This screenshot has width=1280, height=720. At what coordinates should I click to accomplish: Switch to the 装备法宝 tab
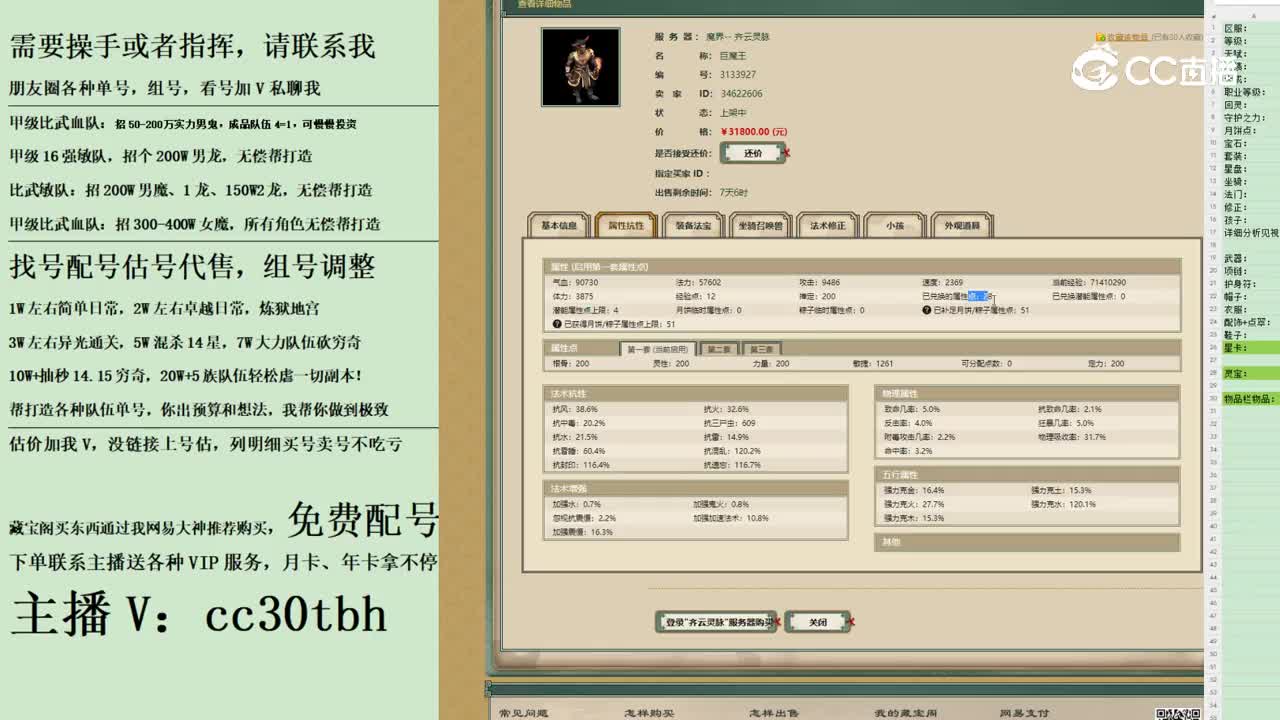[x=693, y=226]
